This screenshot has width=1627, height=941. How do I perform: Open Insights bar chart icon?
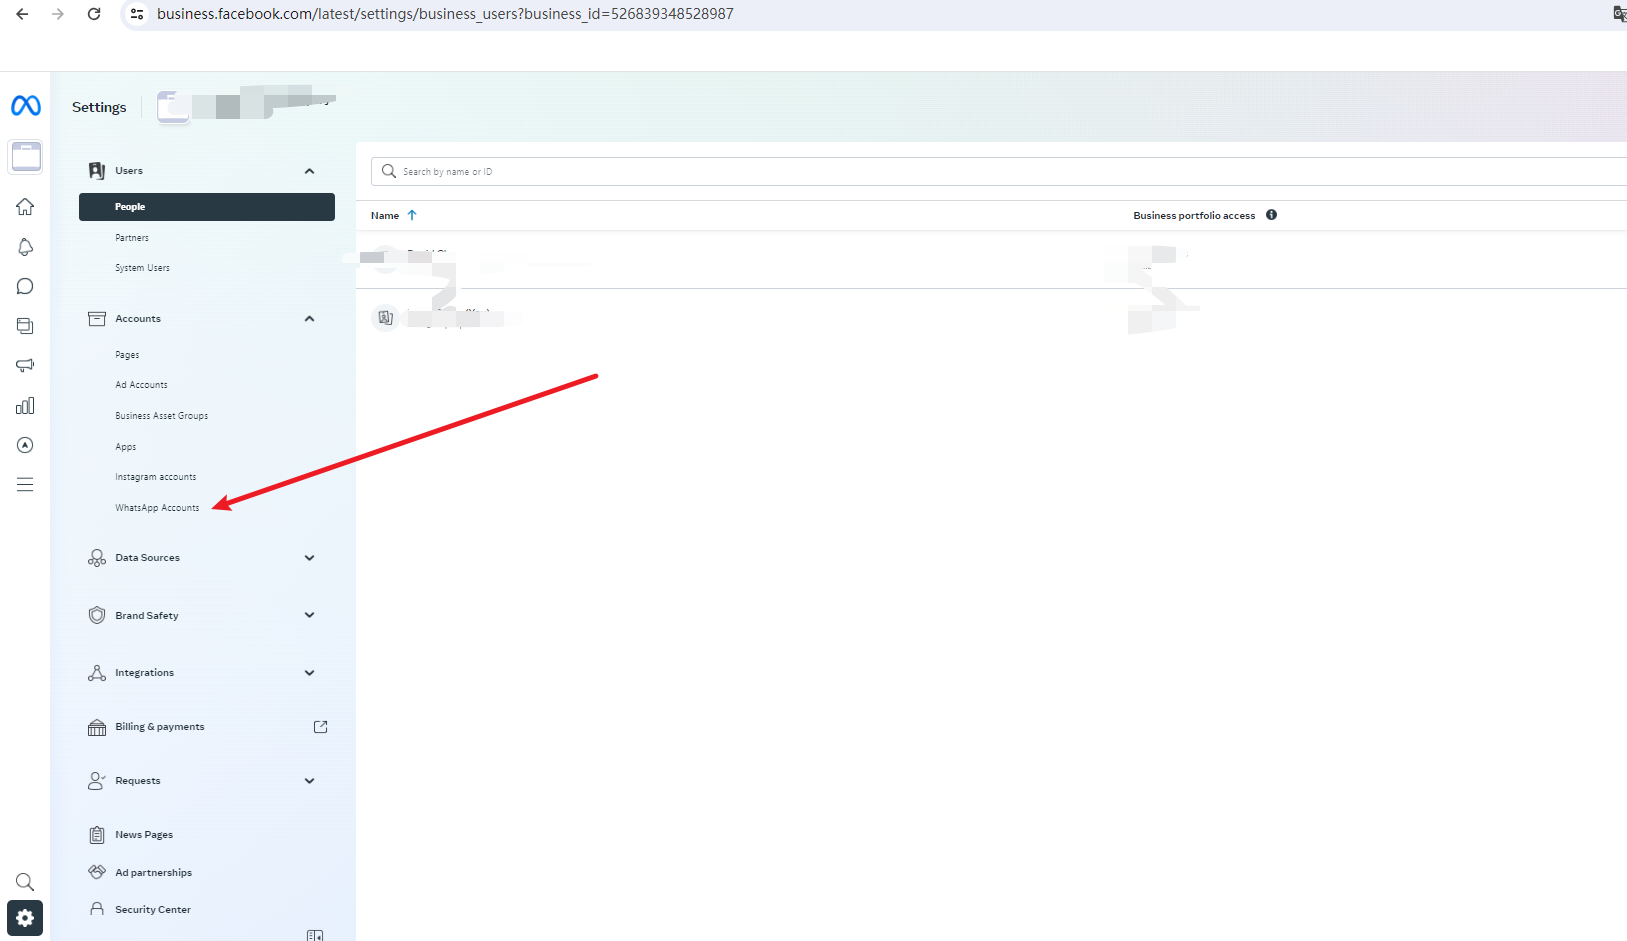coord(25,405)
